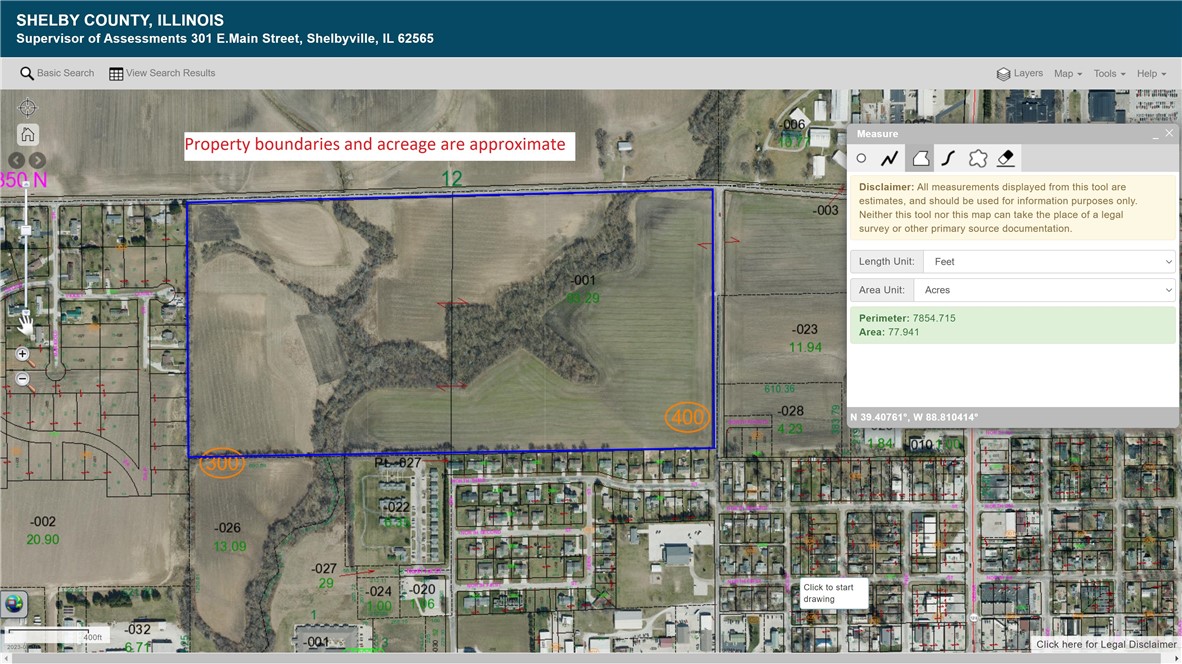Screen dimensions: 1182x664
Task: Open the Length Unit dropdown
Action: (1048, 262)
